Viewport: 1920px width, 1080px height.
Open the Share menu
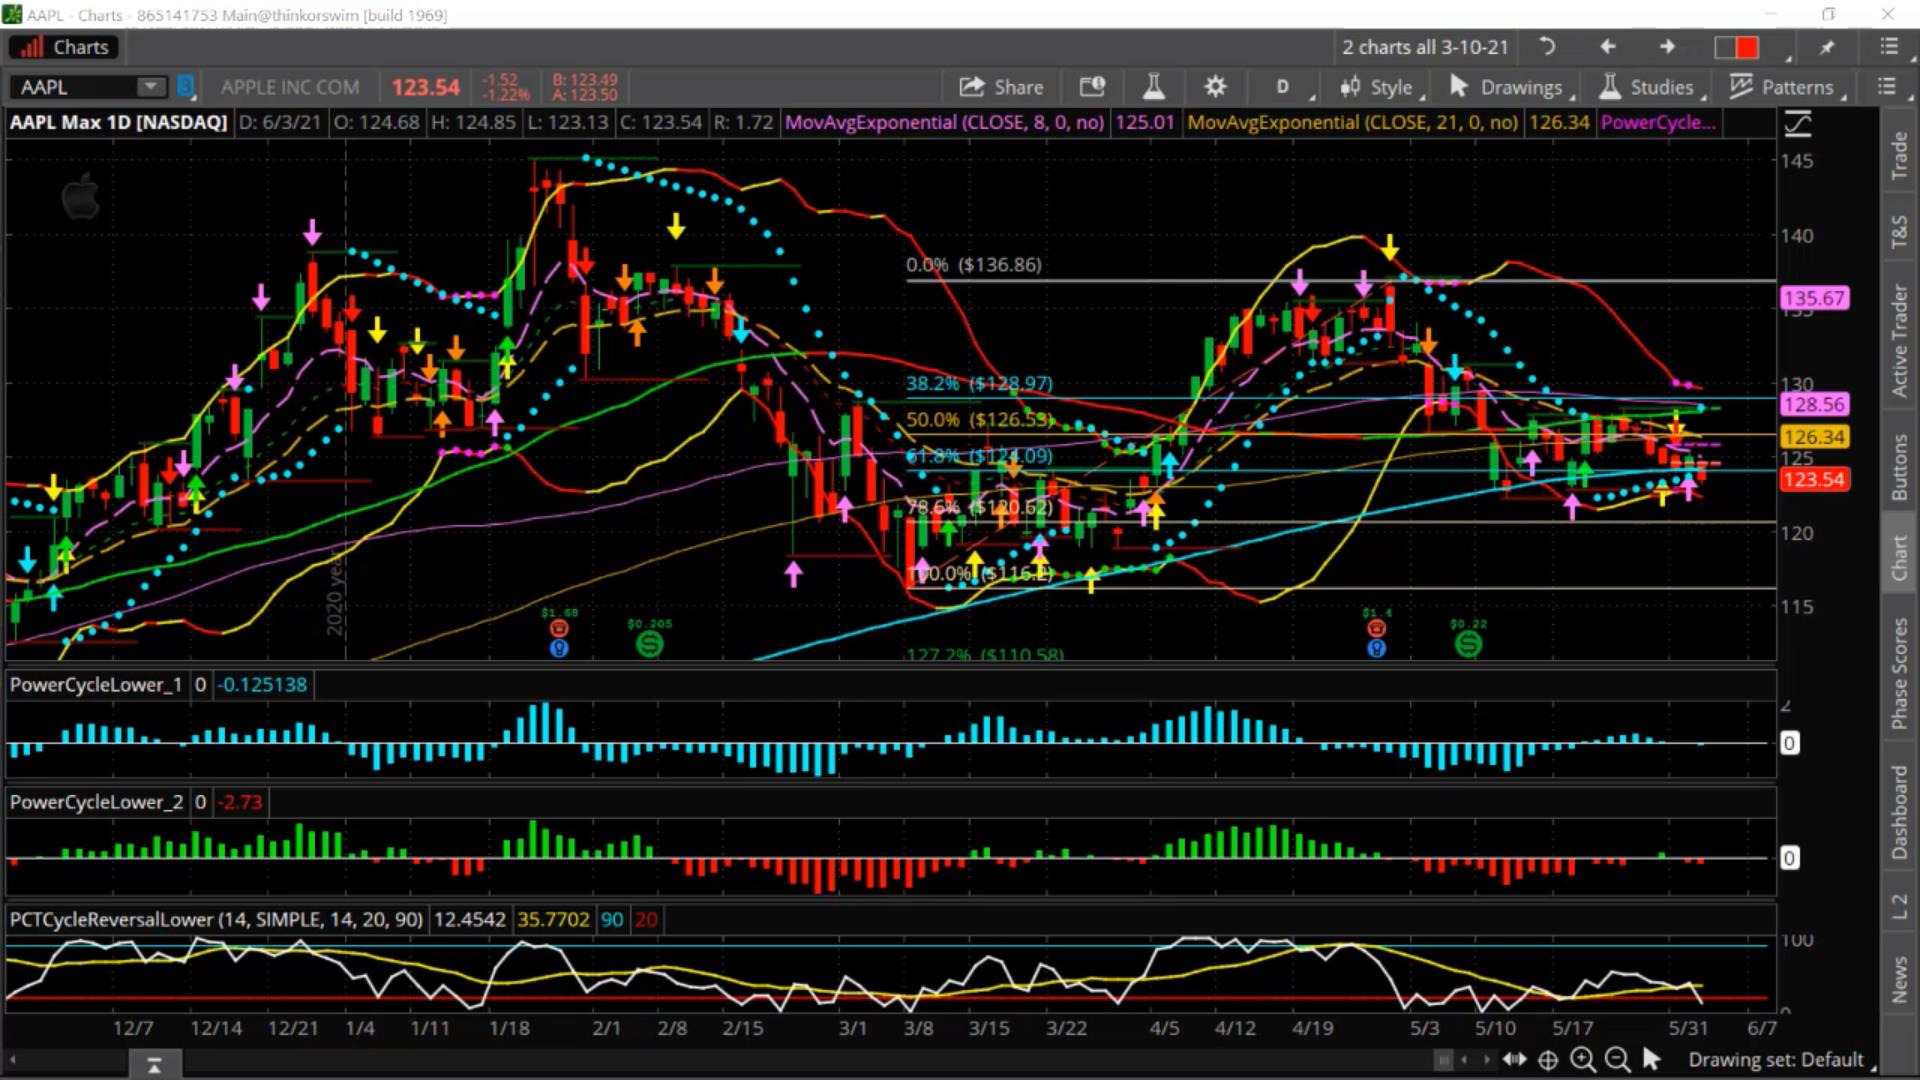1002,87
